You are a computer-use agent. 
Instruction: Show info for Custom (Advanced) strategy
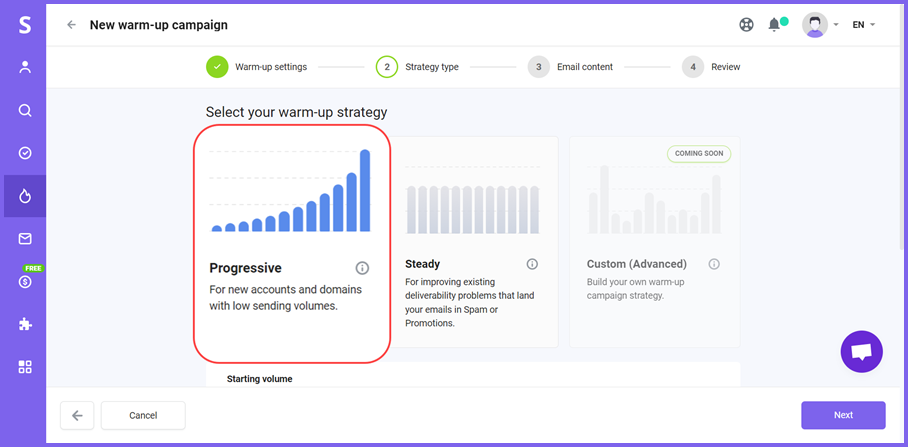click(714, 264)
